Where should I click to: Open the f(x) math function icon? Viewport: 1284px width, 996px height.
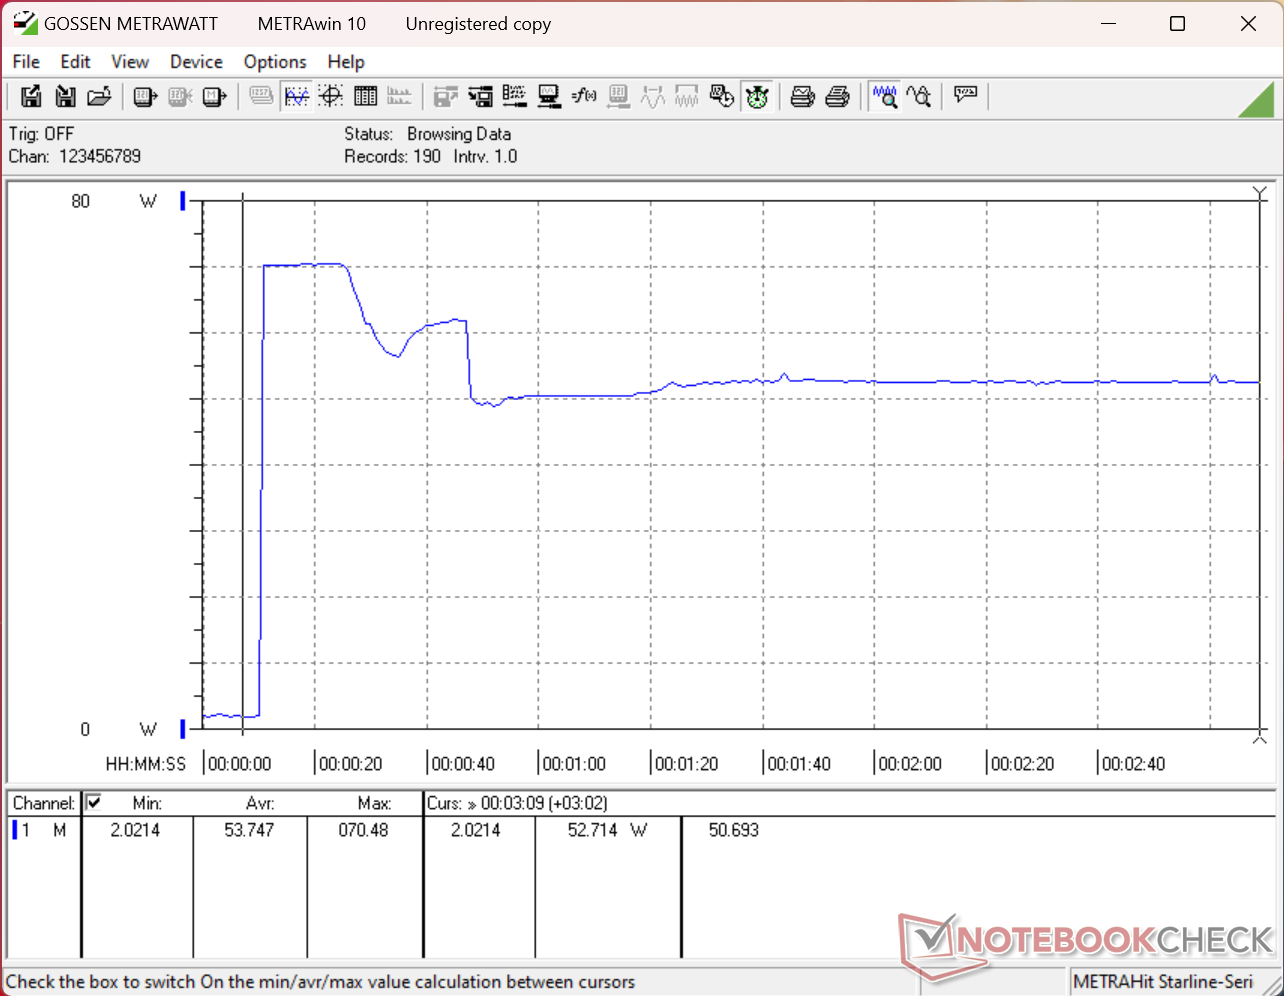pyautogui.click(x=584, y=96)
